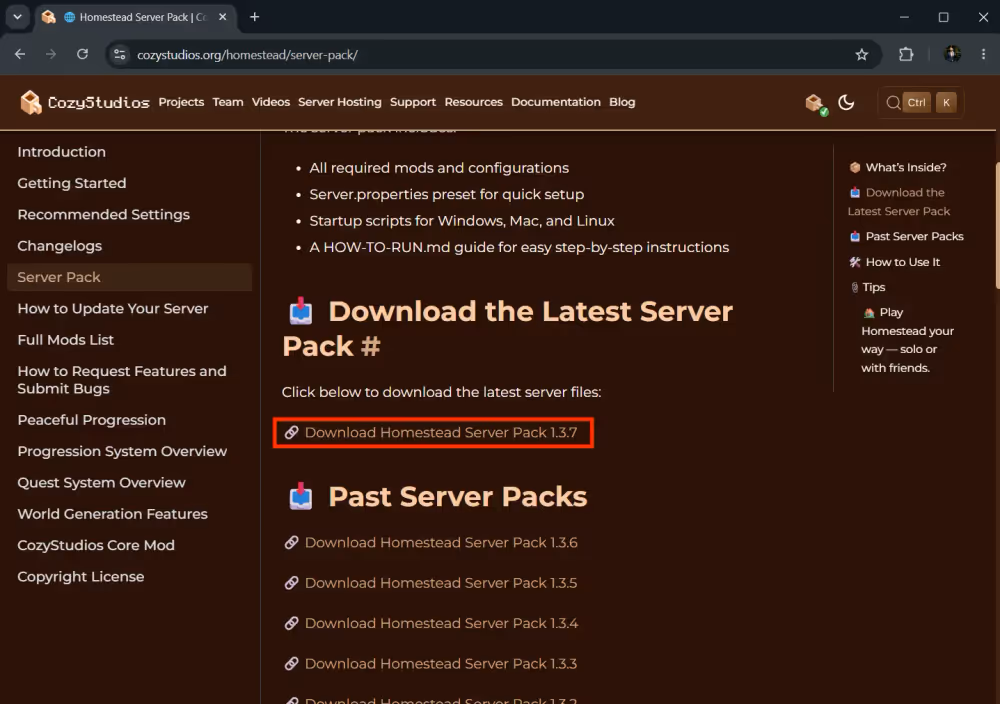Download Homestead Server Pack 1.3.5

coord(441,583)
